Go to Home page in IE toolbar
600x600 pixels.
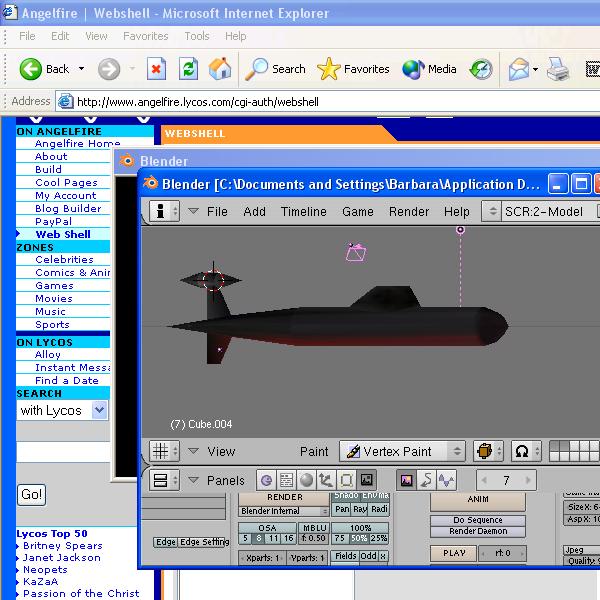220,69
